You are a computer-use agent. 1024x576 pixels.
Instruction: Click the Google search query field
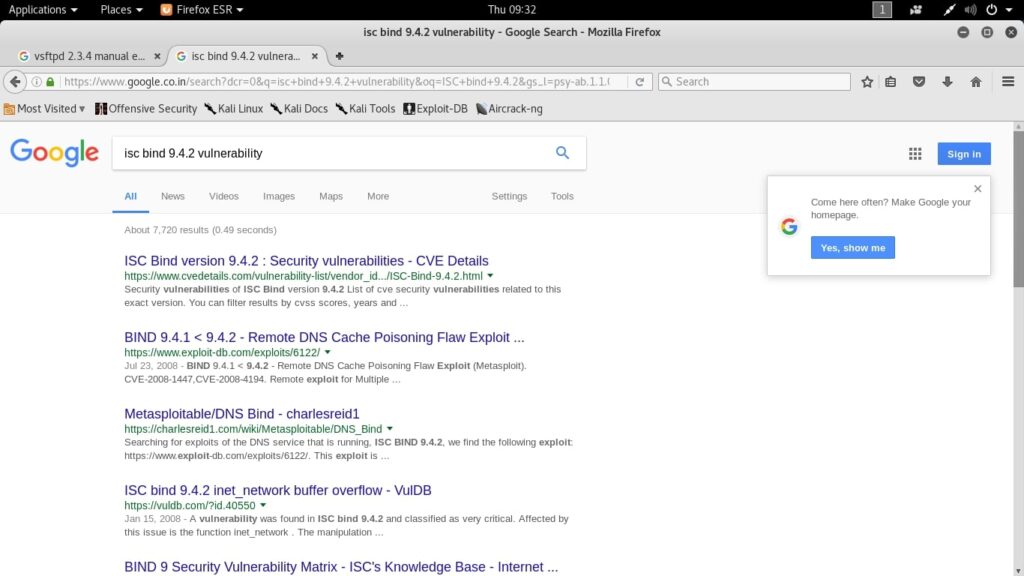click(x=333, y=153)
